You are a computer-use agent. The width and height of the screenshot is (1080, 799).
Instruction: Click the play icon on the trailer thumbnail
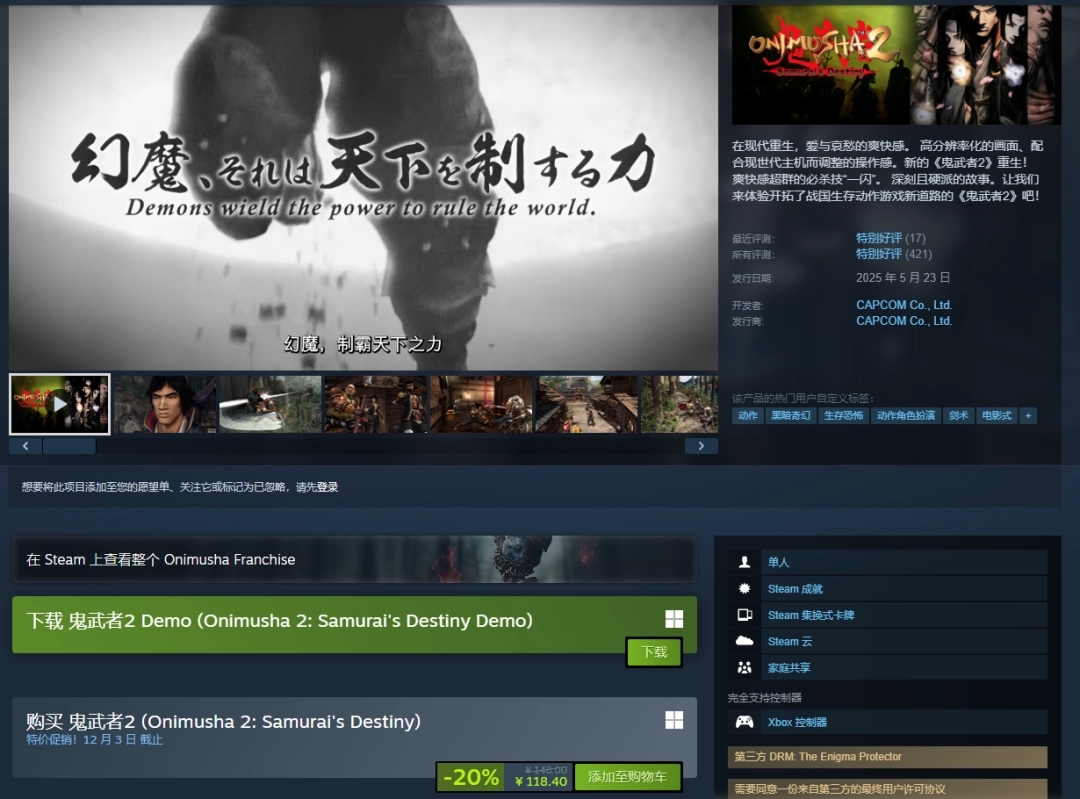tap(59, 404)
